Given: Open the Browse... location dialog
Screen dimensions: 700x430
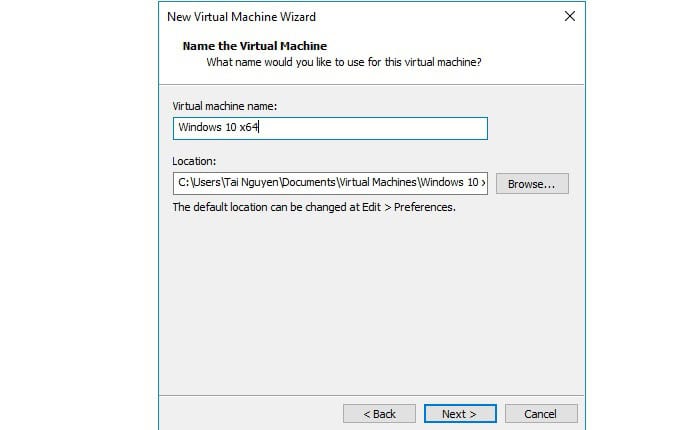Looking at the screenshot, I should (x=531, y=184).
